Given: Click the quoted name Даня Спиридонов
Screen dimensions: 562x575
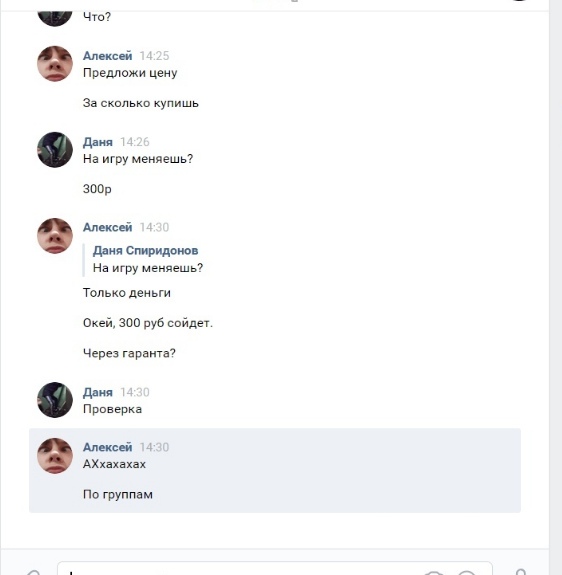Looking at the screenshot, I should (146, 250).
